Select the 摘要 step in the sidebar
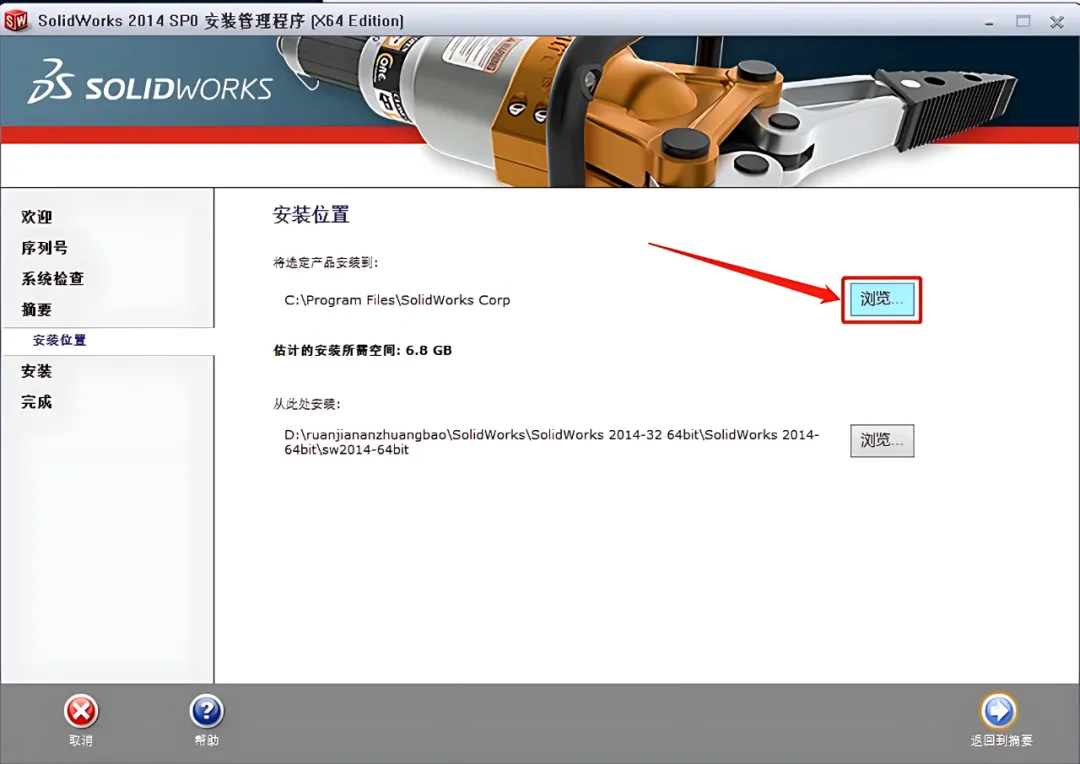The height and width of the screenshot is (764, 1080). (37, 310)
